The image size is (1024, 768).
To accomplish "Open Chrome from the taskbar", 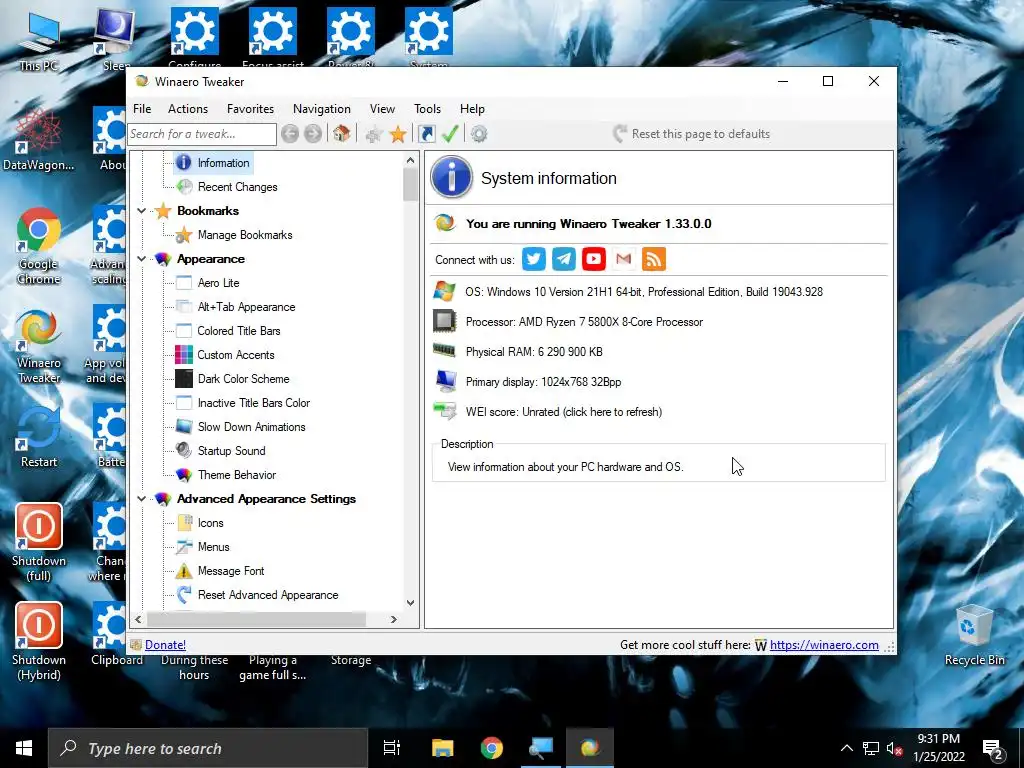I will 491,748.
